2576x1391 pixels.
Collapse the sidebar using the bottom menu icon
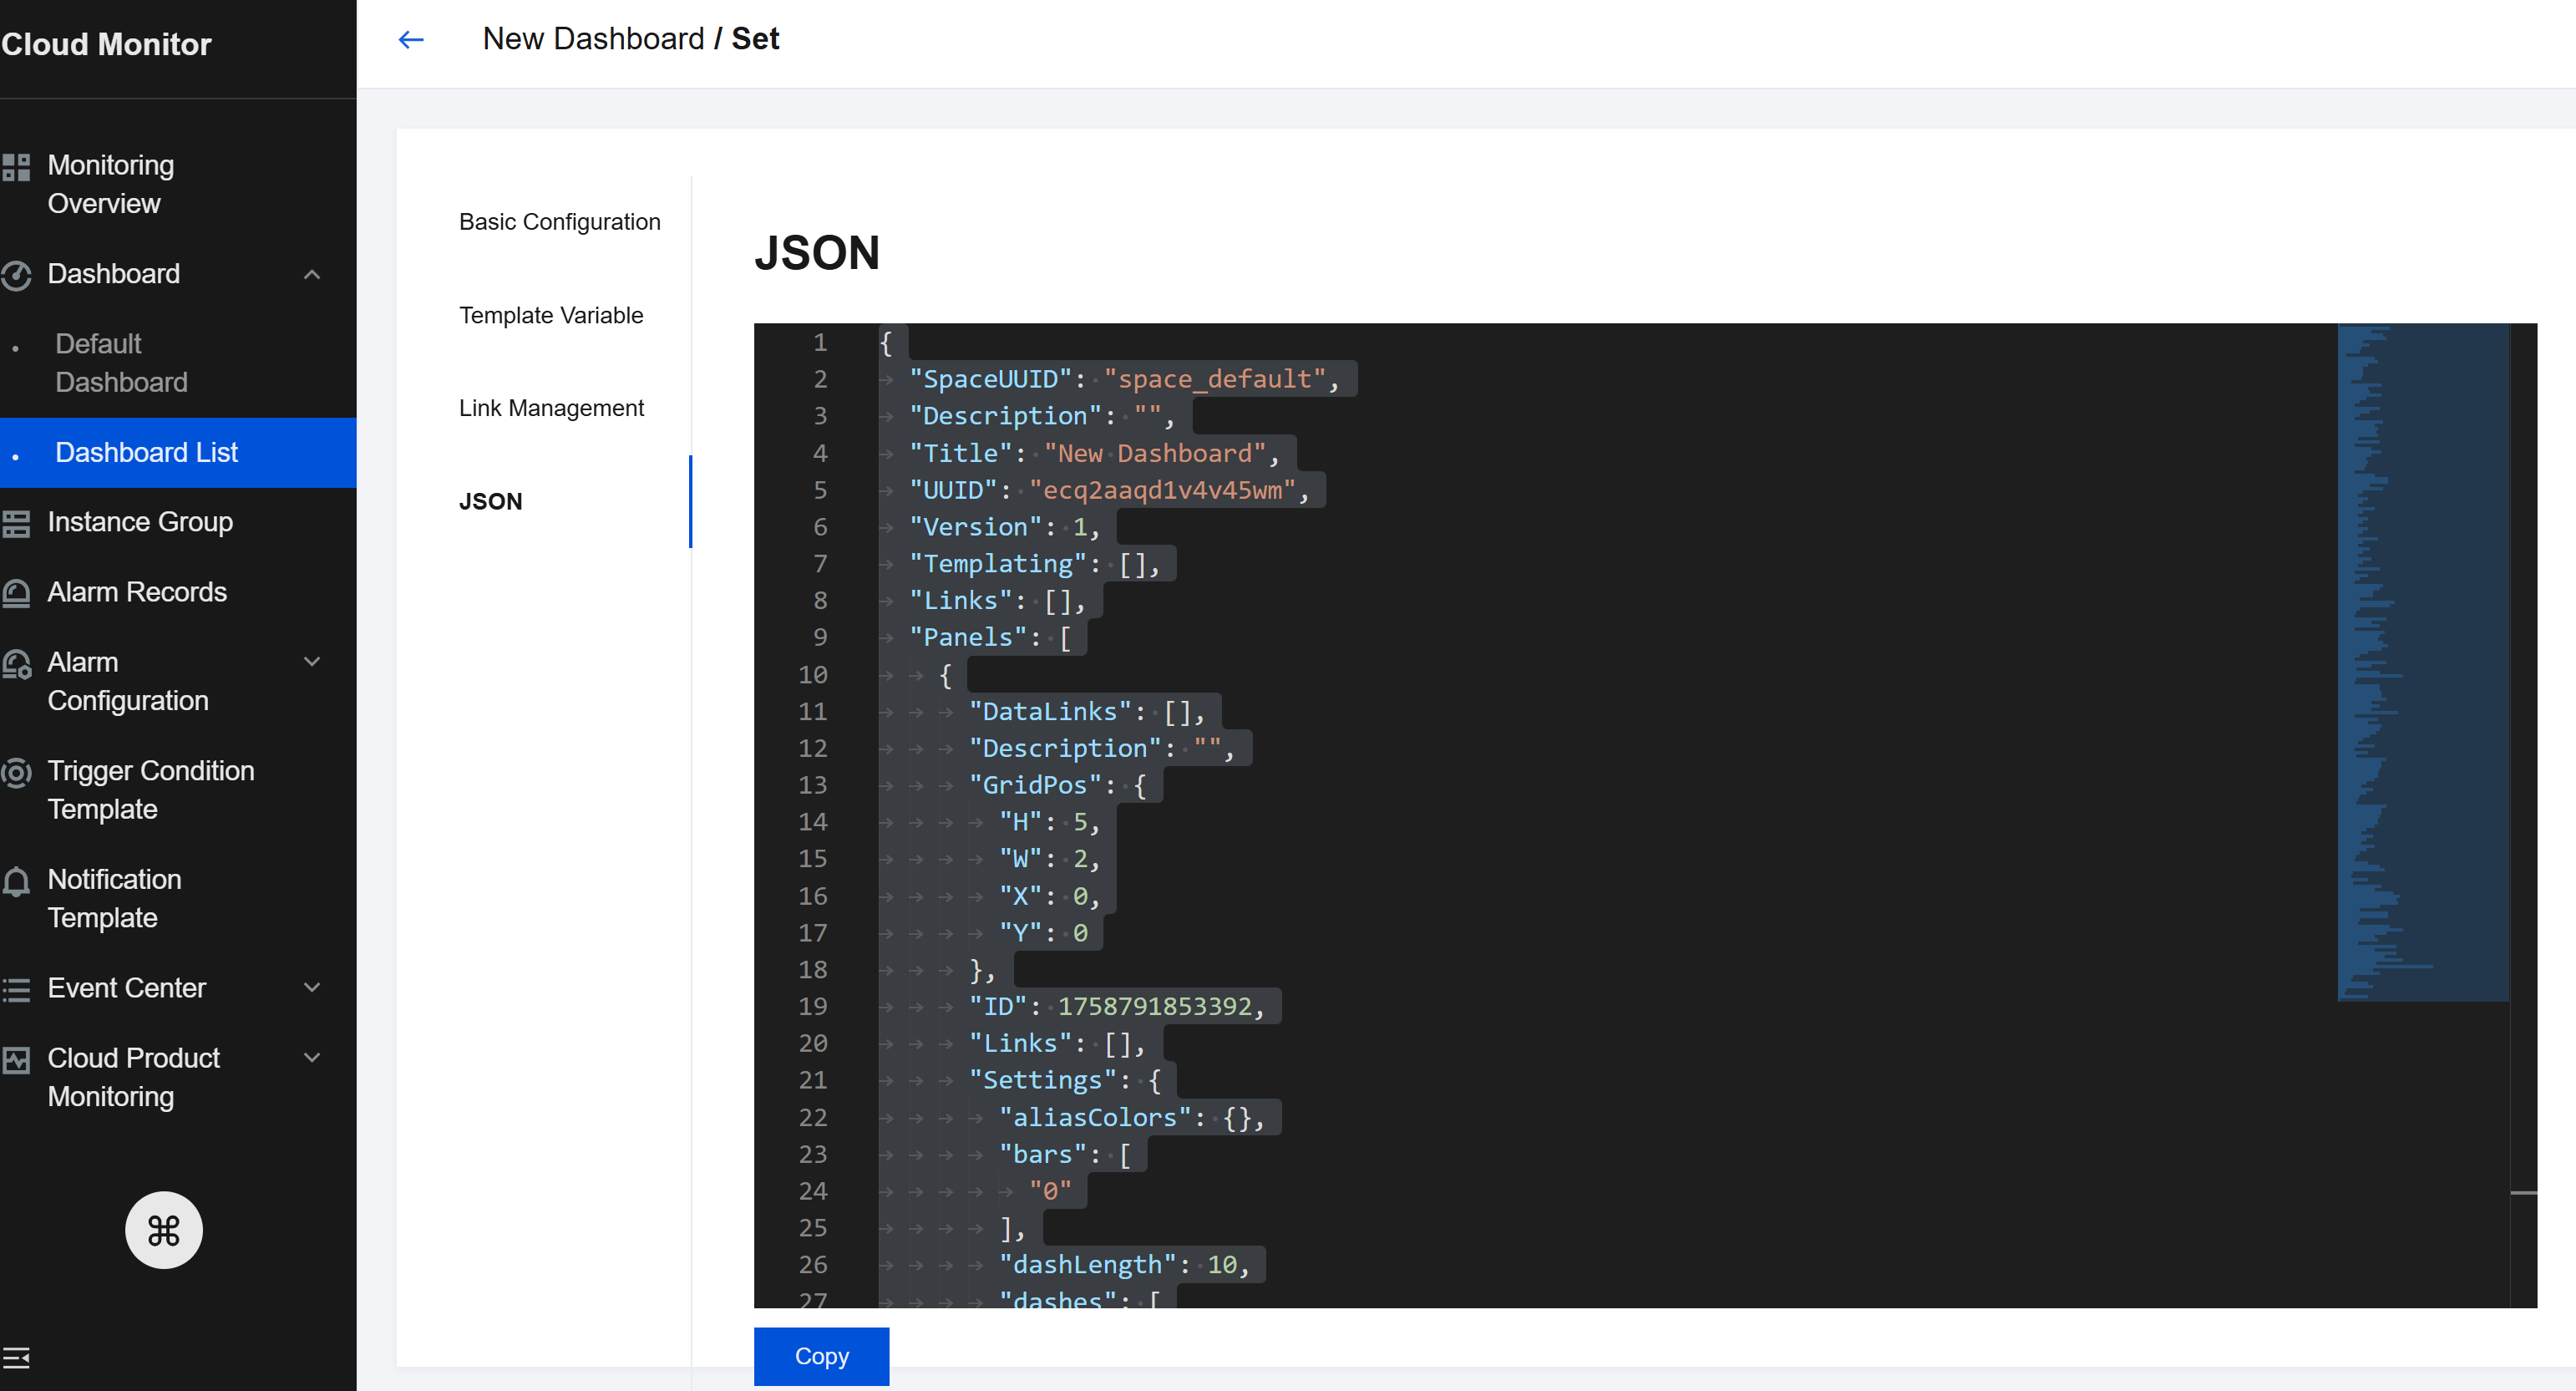[x=16, y=1357]
